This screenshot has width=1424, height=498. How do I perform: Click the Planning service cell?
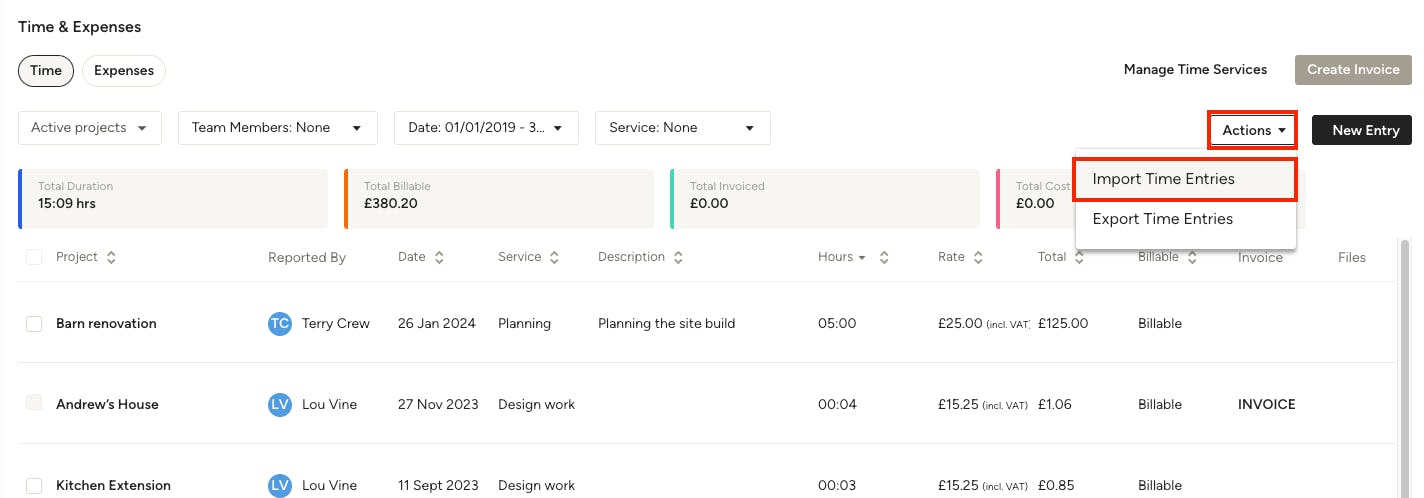point(524,323)
